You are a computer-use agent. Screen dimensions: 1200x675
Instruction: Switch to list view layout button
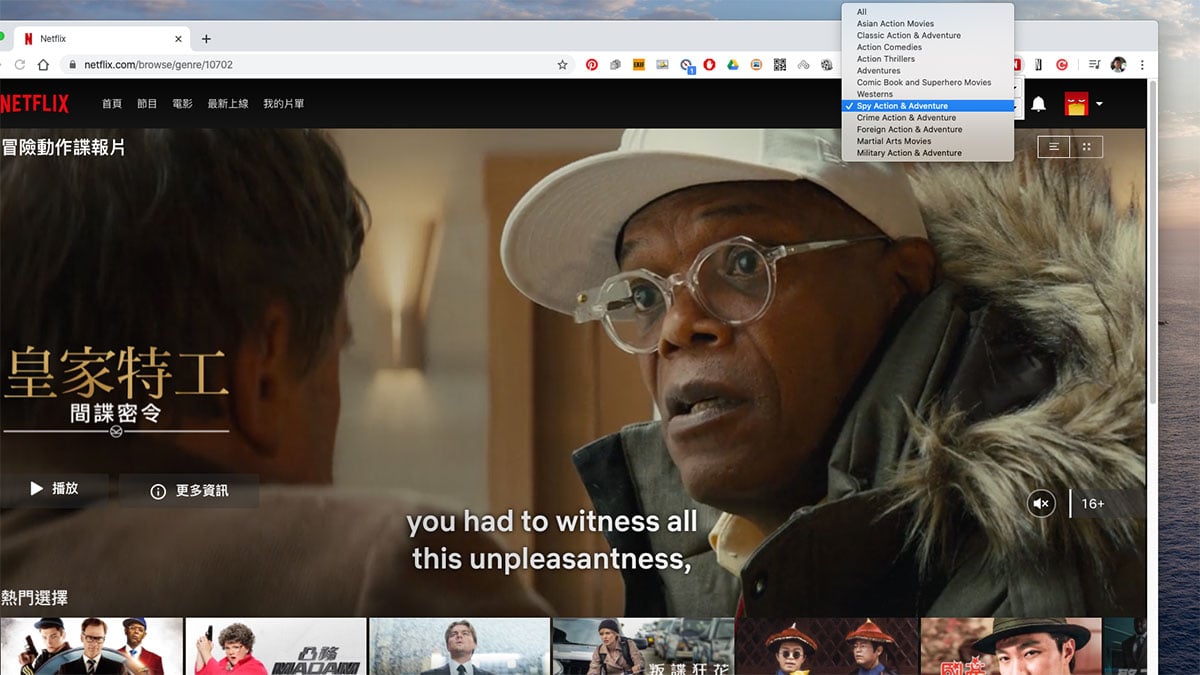pyautogui.click(x=1054, y=147)
